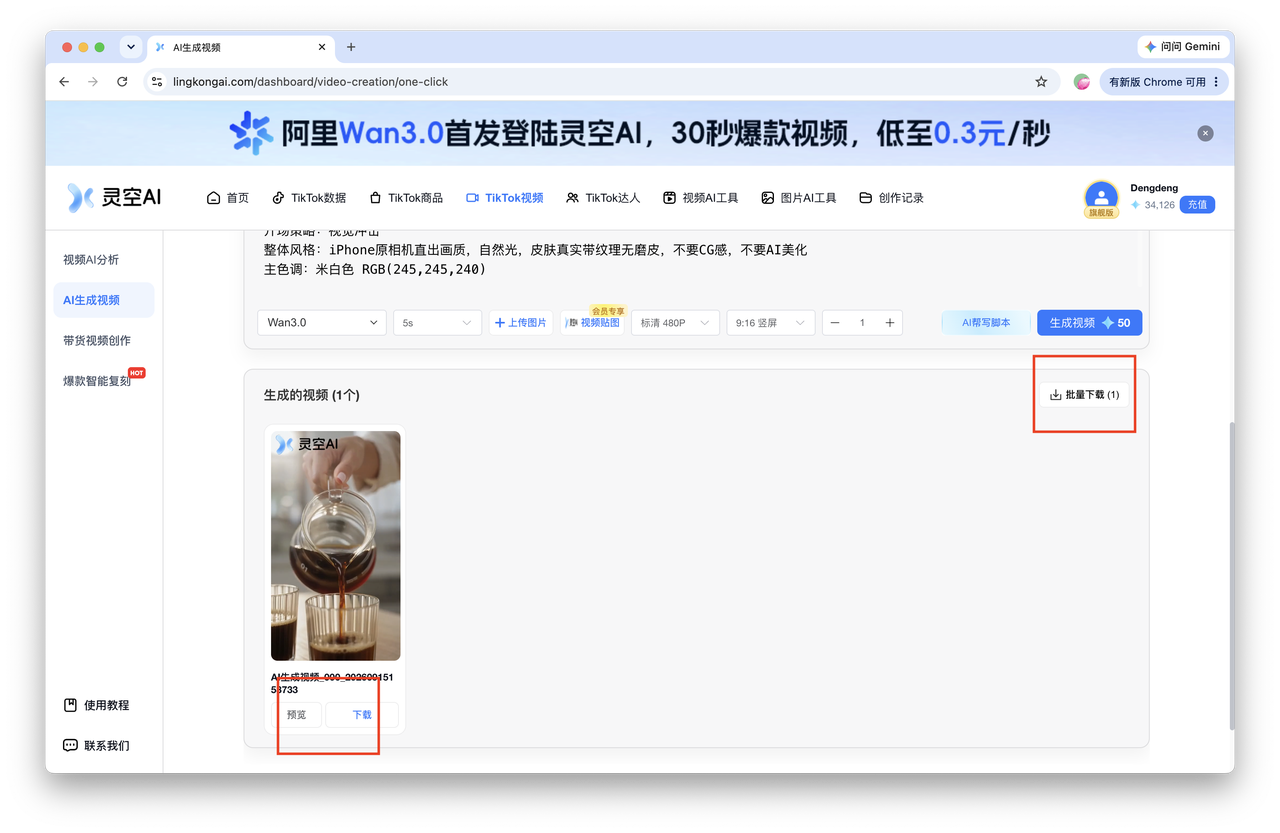Viewport: 1280px width, 833px height.
Task: Click the 批量下载 (1) button
Action: [x=1085, y=395]
